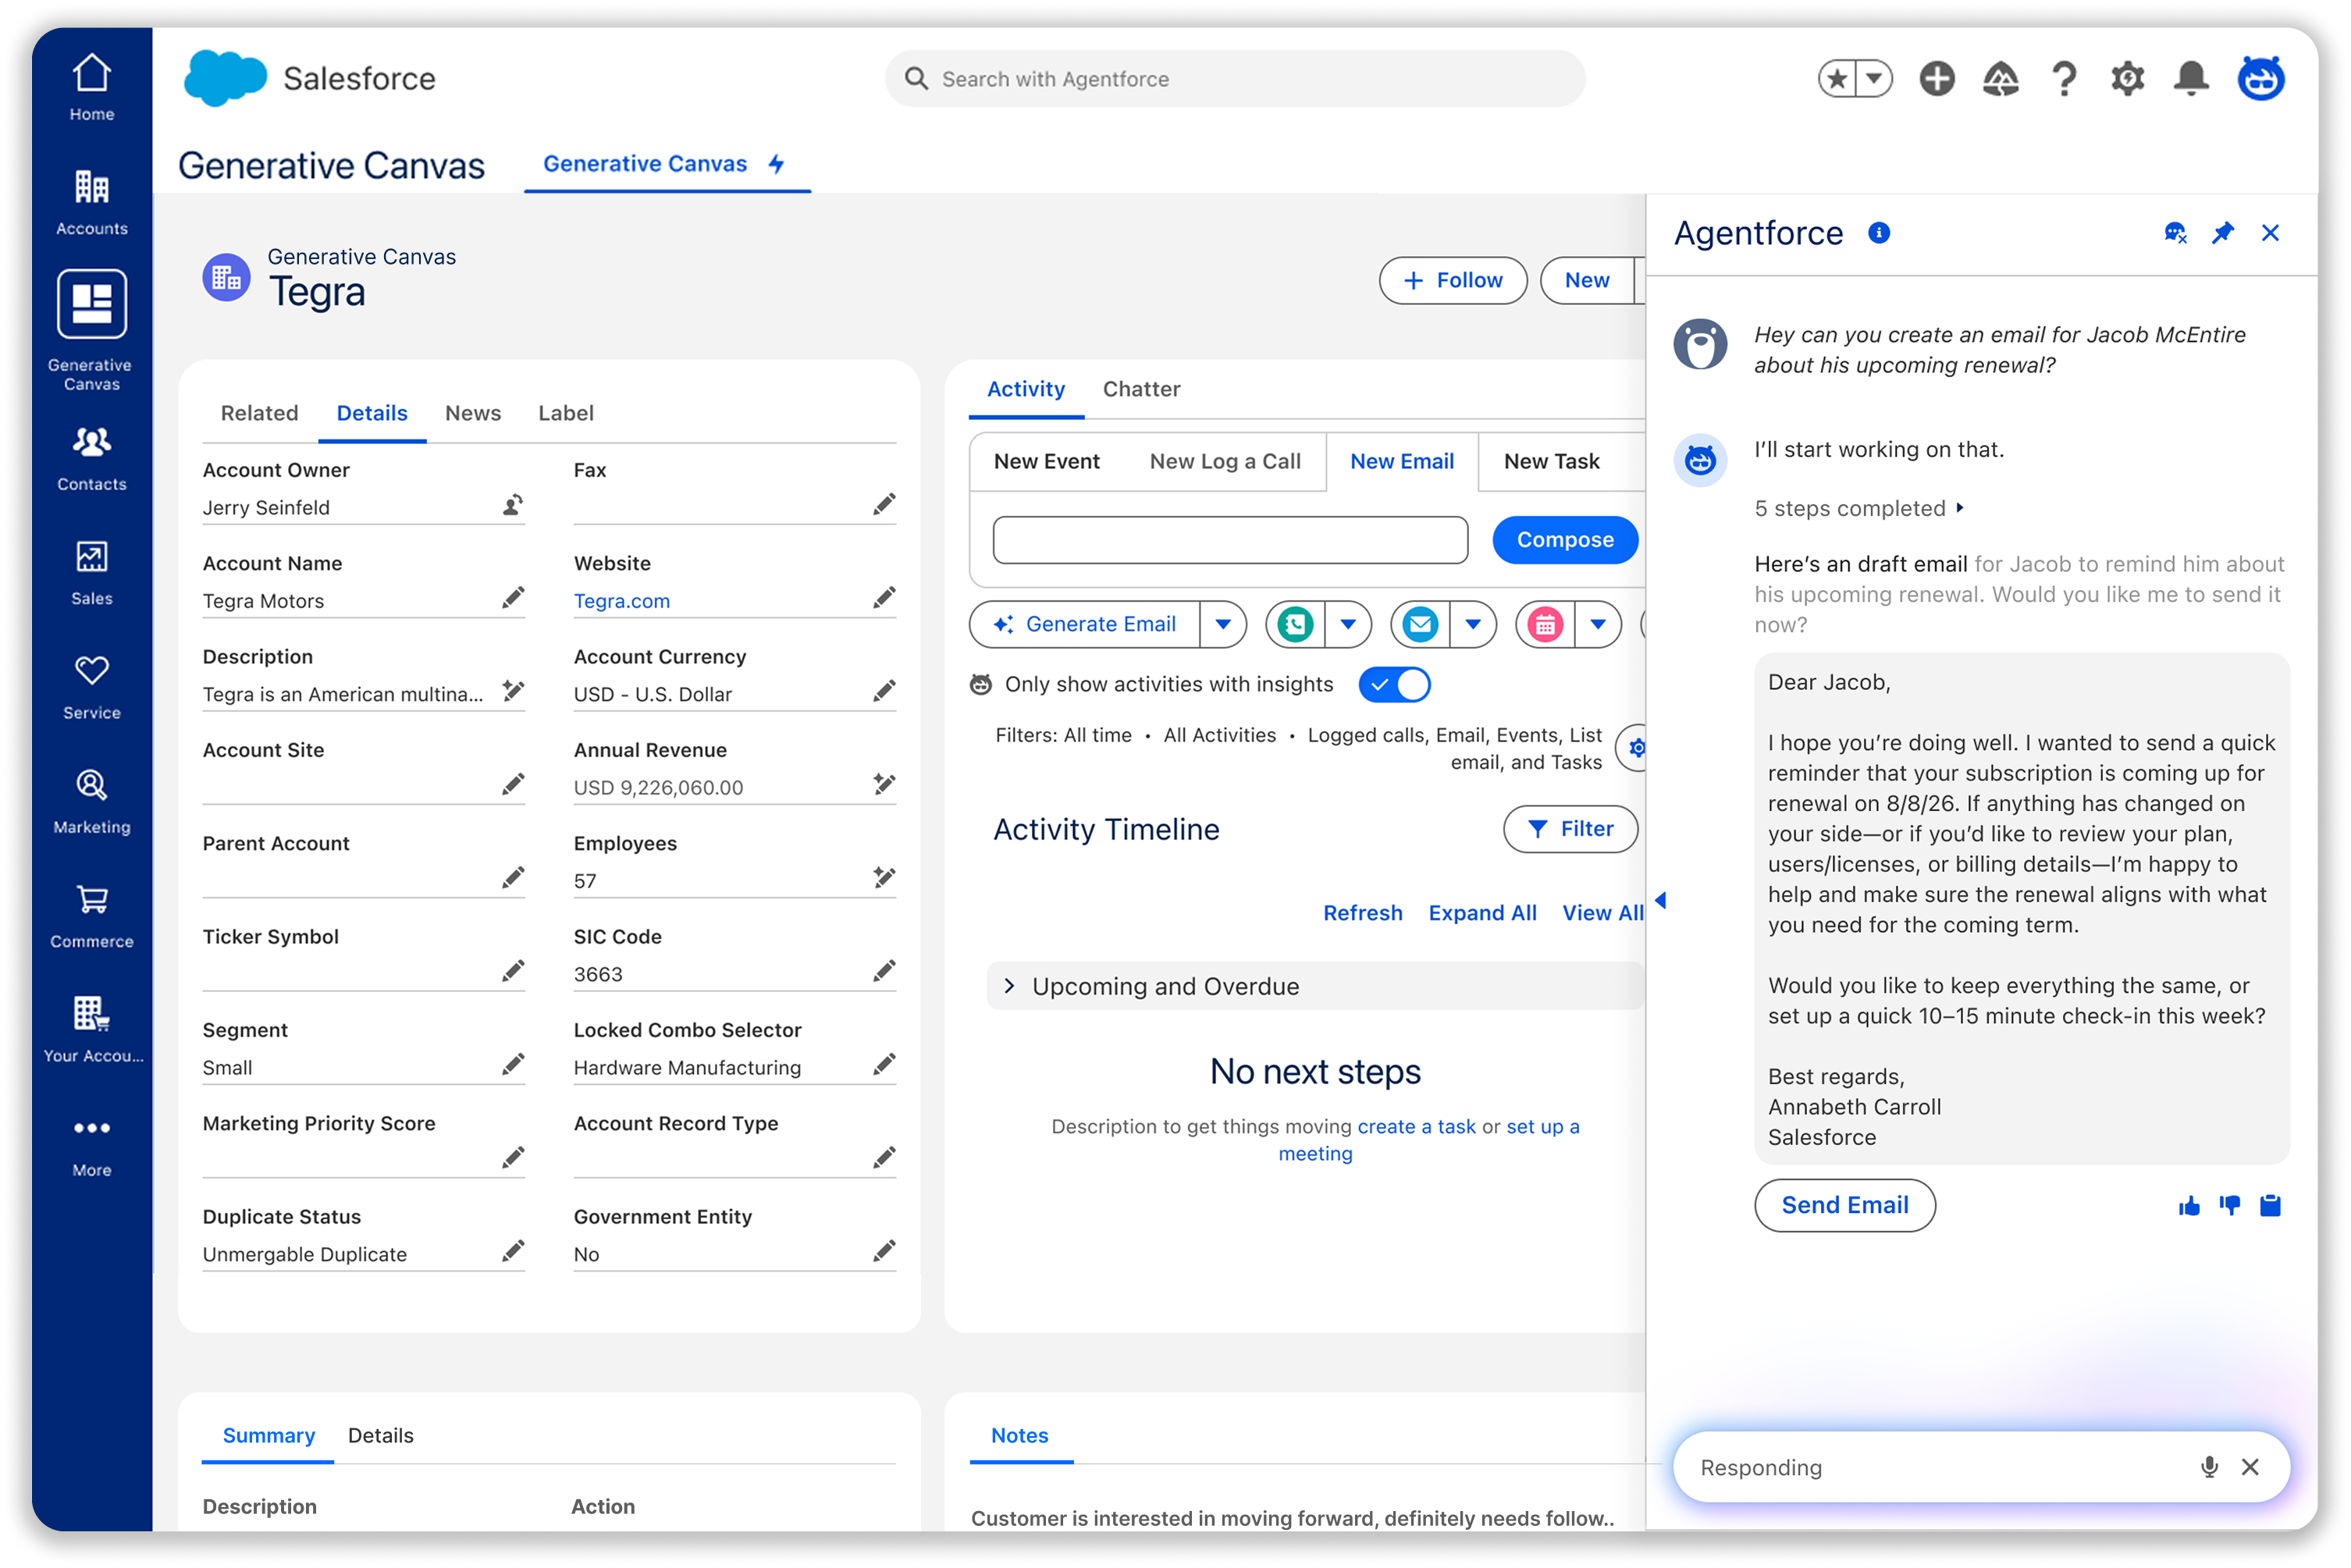This screenshot has width=2351, height=1568.
Task: Start a new Agentforce conversation
Action: pos(2175,233)
